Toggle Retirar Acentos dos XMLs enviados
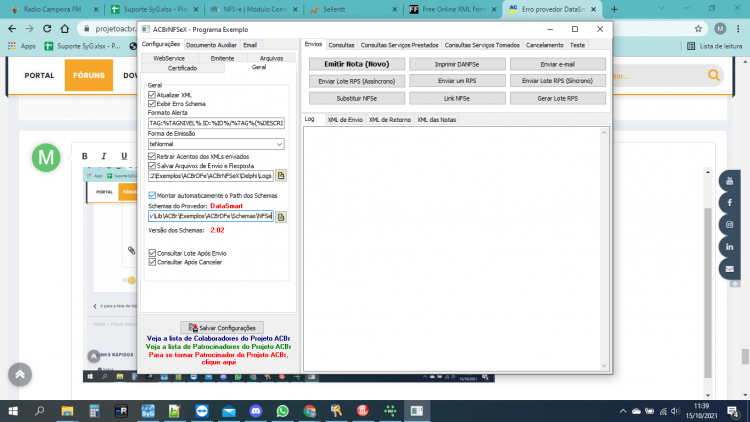This screenshot has width=750, height=422. point(152,156)
